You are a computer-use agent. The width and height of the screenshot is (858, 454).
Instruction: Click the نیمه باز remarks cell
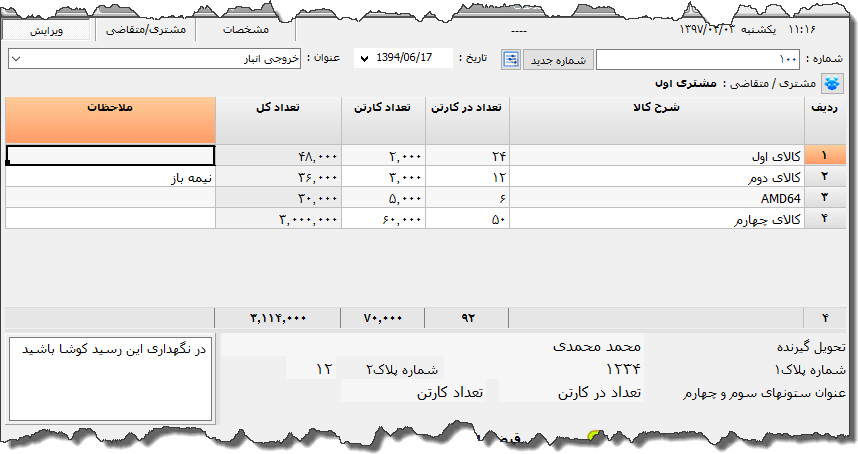[x=111, y=177]
